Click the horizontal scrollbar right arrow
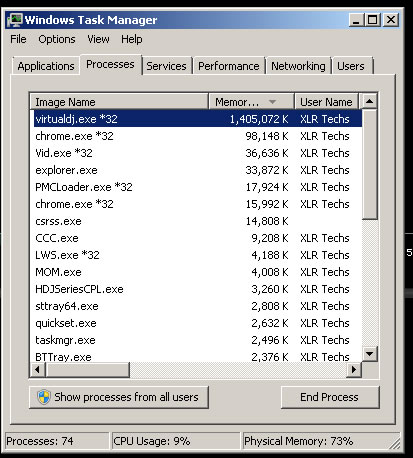Screen dimensions: 413x458 (x=354, y=370)
